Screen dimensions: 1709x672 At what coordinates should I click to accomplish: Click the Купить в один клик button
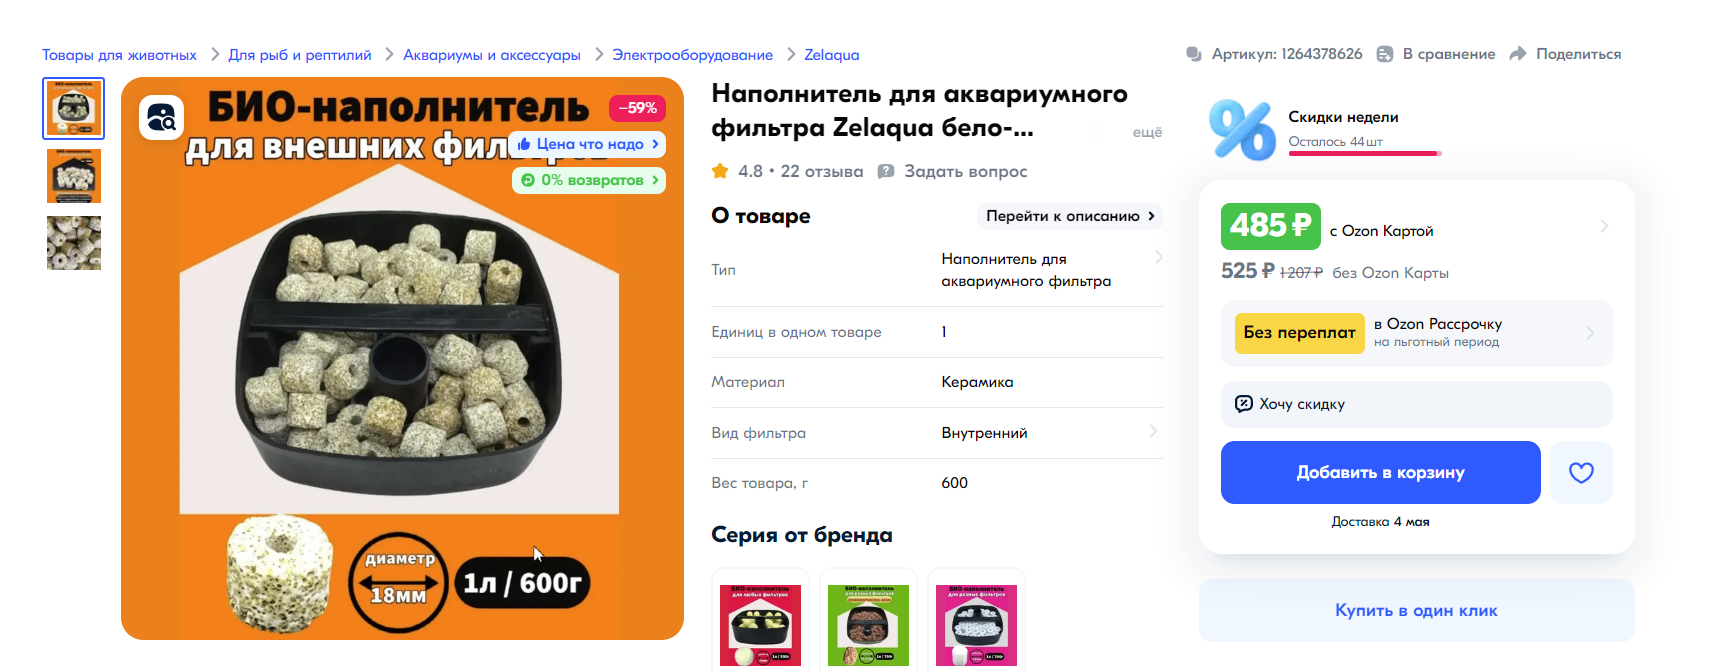pos(1416,610)
